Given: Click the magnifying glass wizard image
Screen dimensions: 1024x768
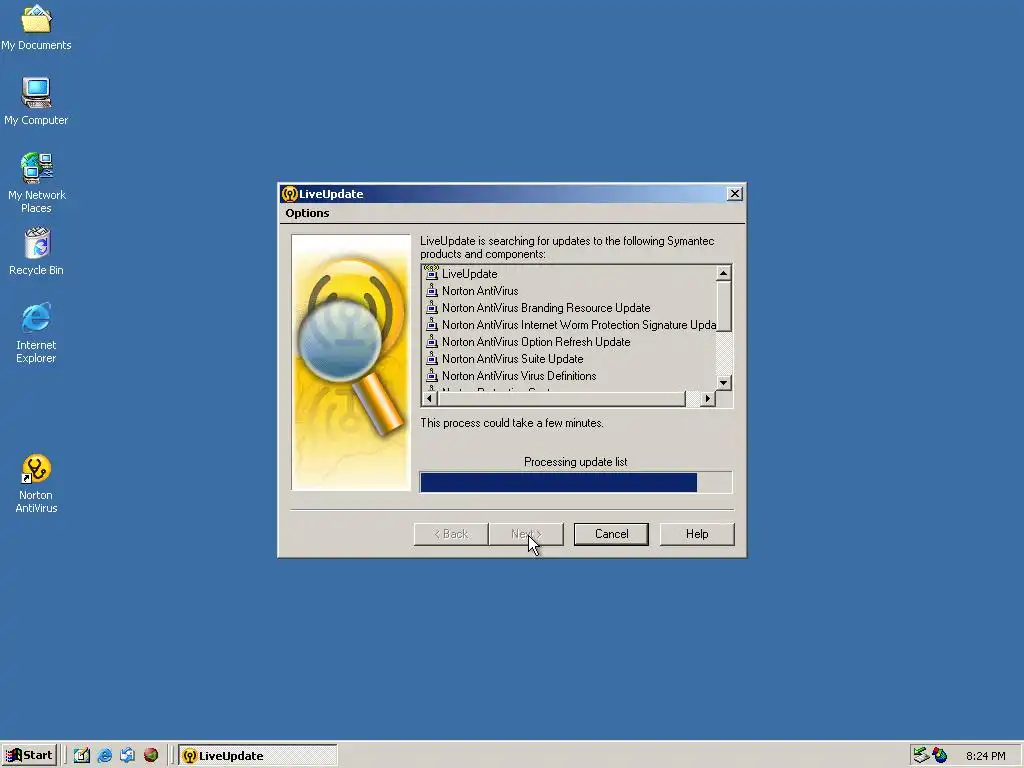Looking at the screenshot, I should pyautogui.click(x=351, y=362).
